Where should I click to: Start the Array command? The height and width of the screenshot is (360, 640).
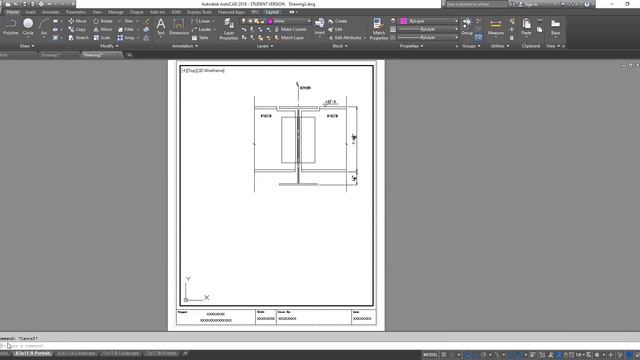[x=126, y=38]
